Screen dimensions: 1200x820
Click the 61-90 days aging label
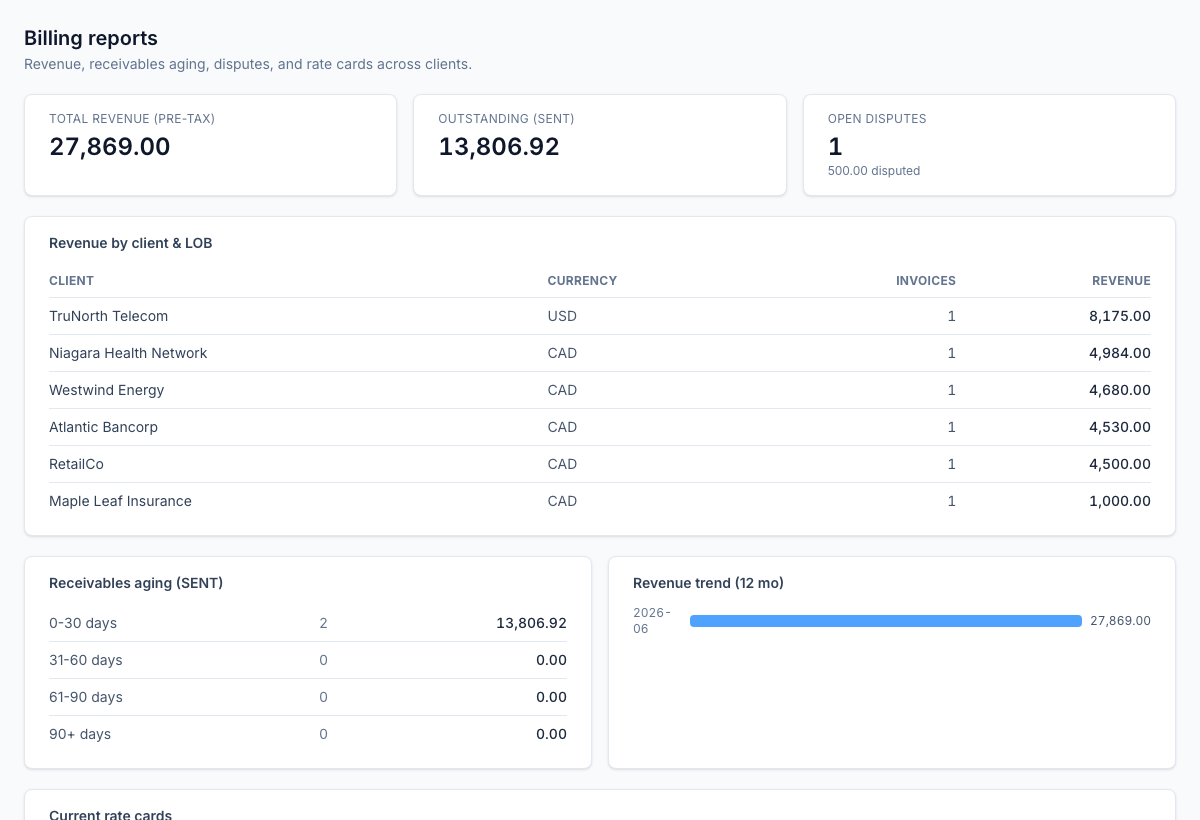(86, 697)
